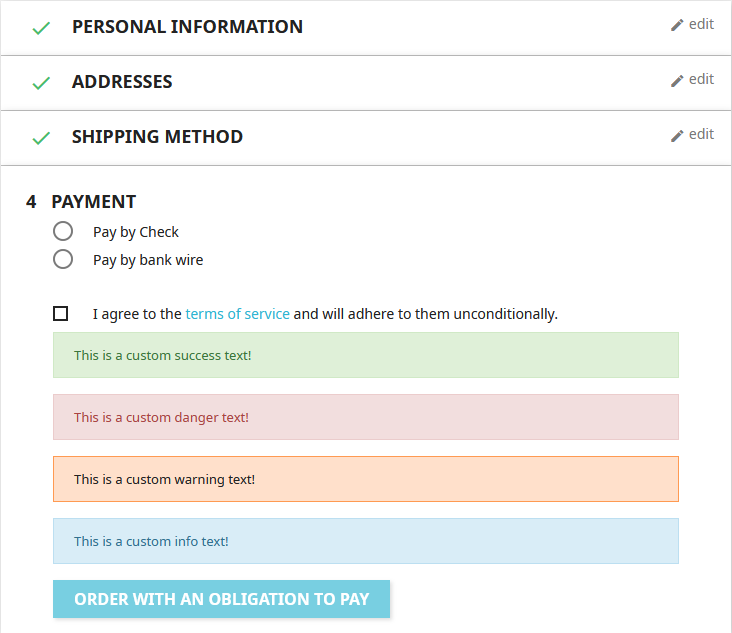Expand the Personal Information section header
The image size is (732, 633).
[187, 27]
